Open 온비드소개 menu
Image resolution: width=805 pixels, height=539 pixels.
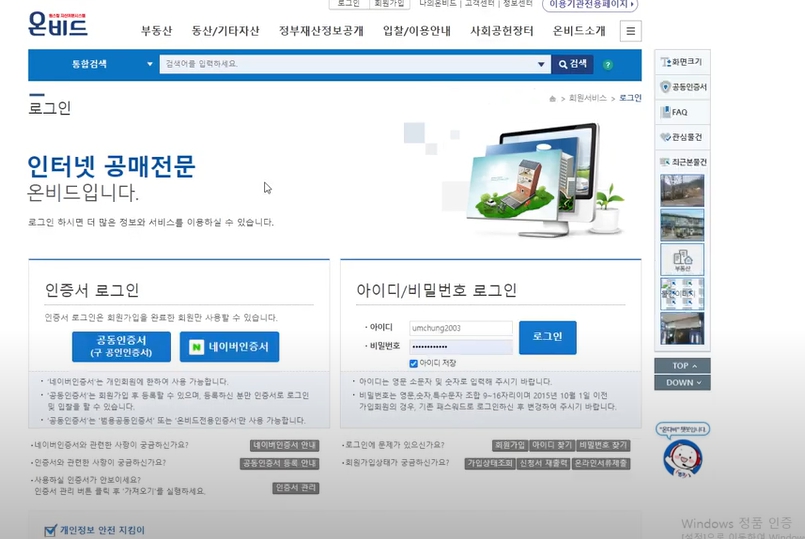[579, 31]
